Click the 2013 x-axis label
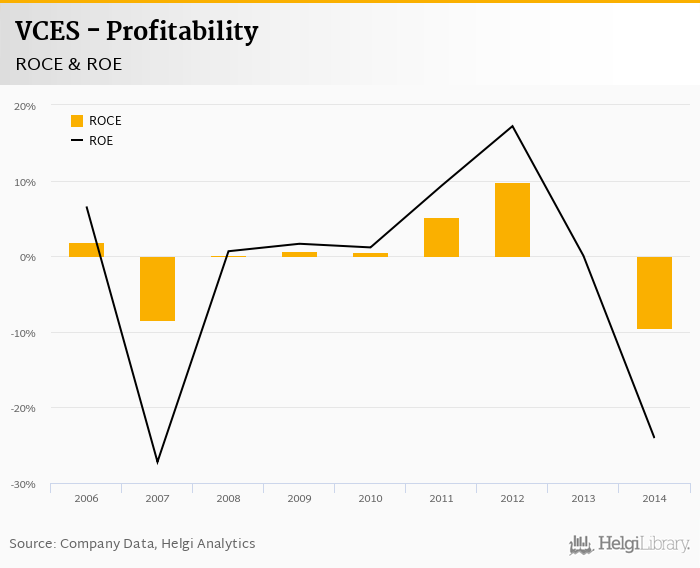This screenshot has height=568, width=700. pos(583,496)
